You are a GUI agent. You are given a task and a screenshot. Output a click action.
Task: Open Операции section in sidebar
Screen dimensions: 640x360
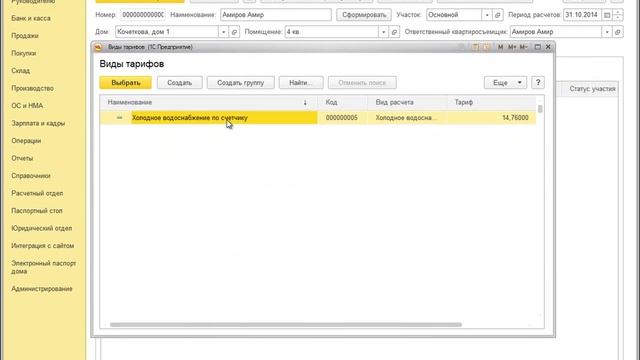pos(26,141)
